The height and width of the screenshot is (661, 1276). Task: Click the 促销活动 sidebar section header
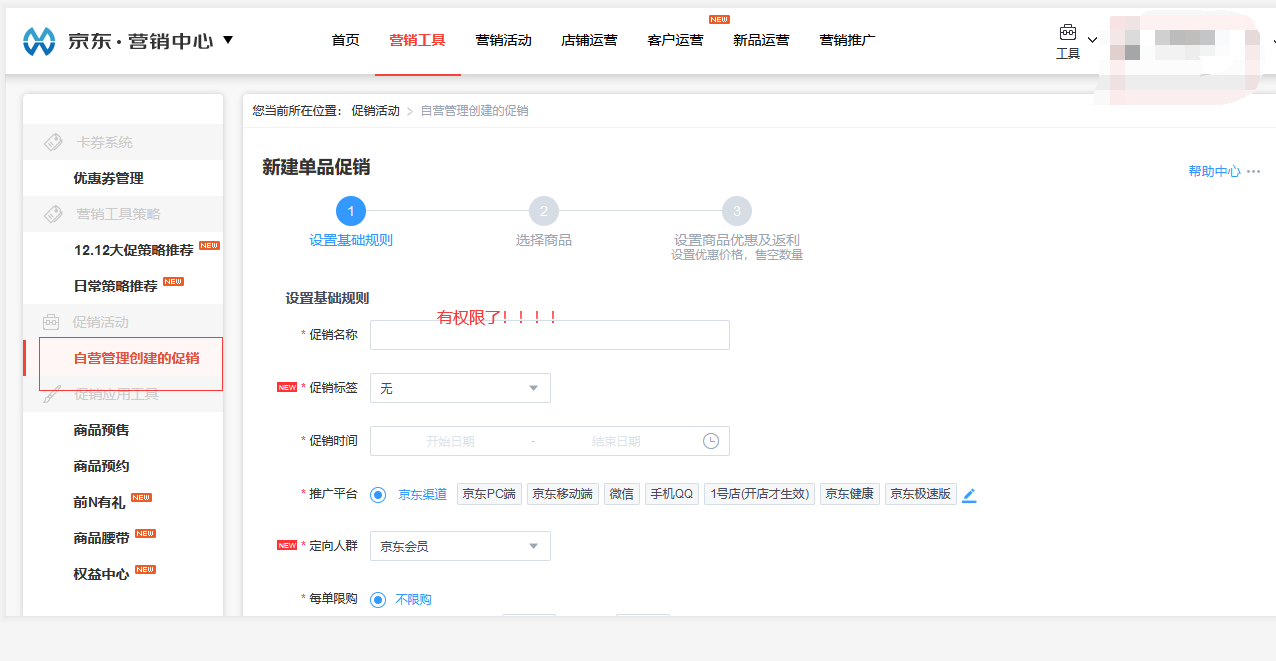point(123,322)
